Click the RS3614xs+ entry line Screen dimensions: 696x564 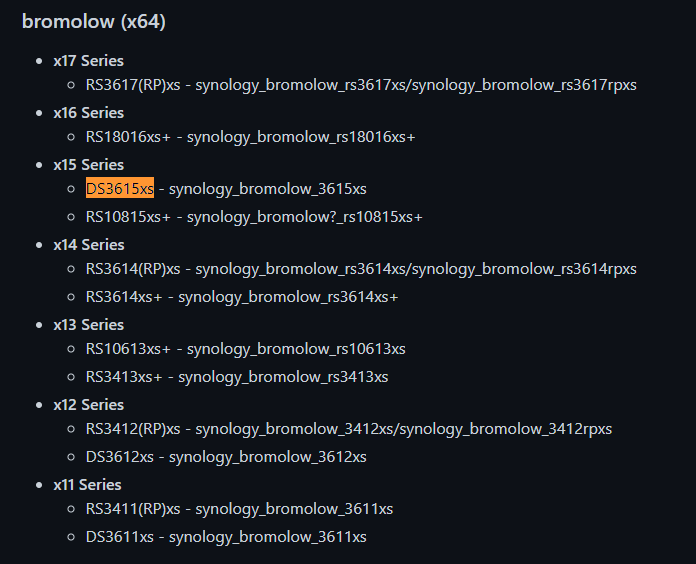click(242, 297)
